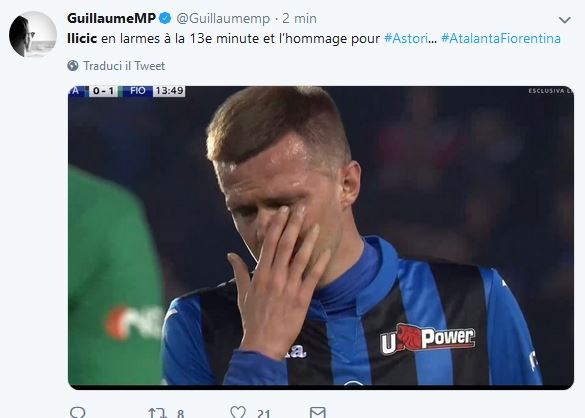Click the @Guillaumemp handle
This screenshot has height=418, width=585.
pos(223,18)
